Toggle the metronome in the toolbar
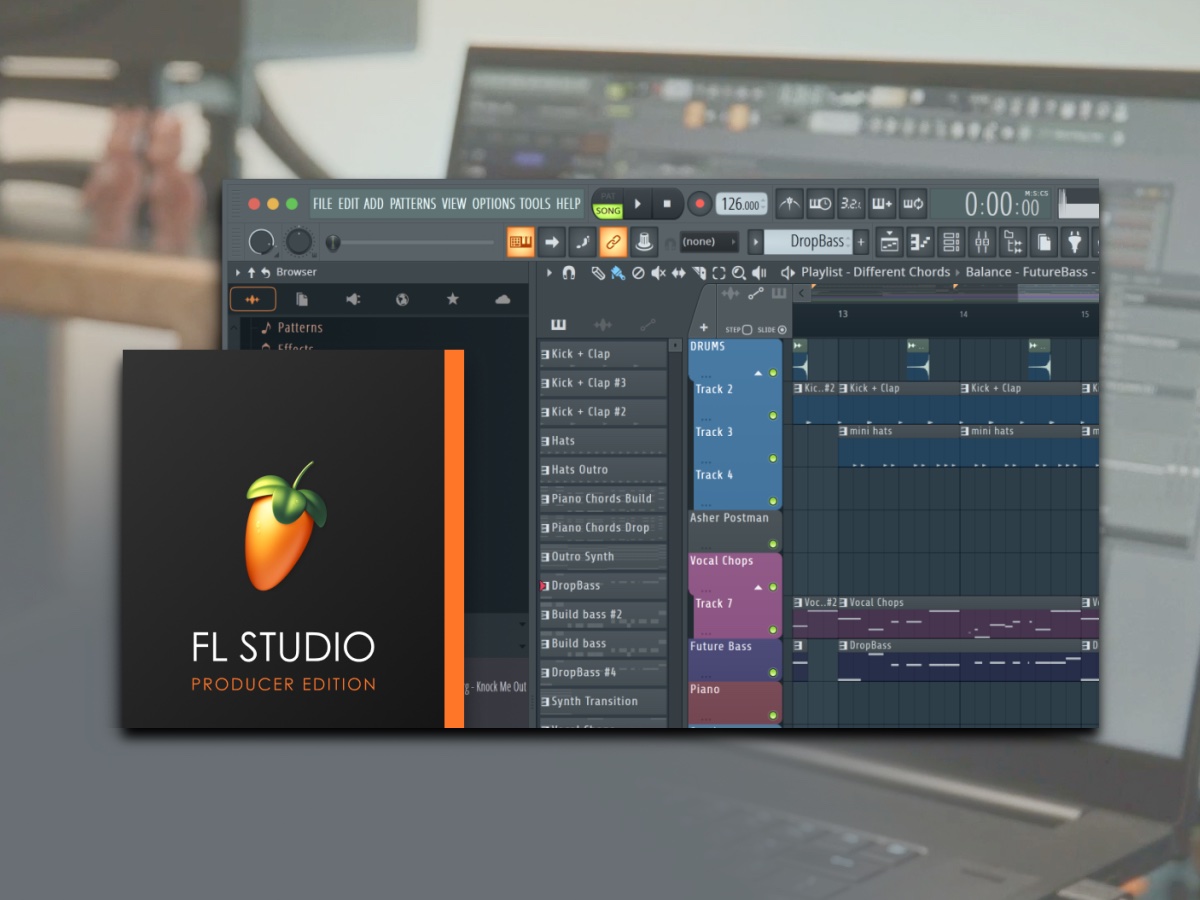The image size is (1200, 900). 788,203
